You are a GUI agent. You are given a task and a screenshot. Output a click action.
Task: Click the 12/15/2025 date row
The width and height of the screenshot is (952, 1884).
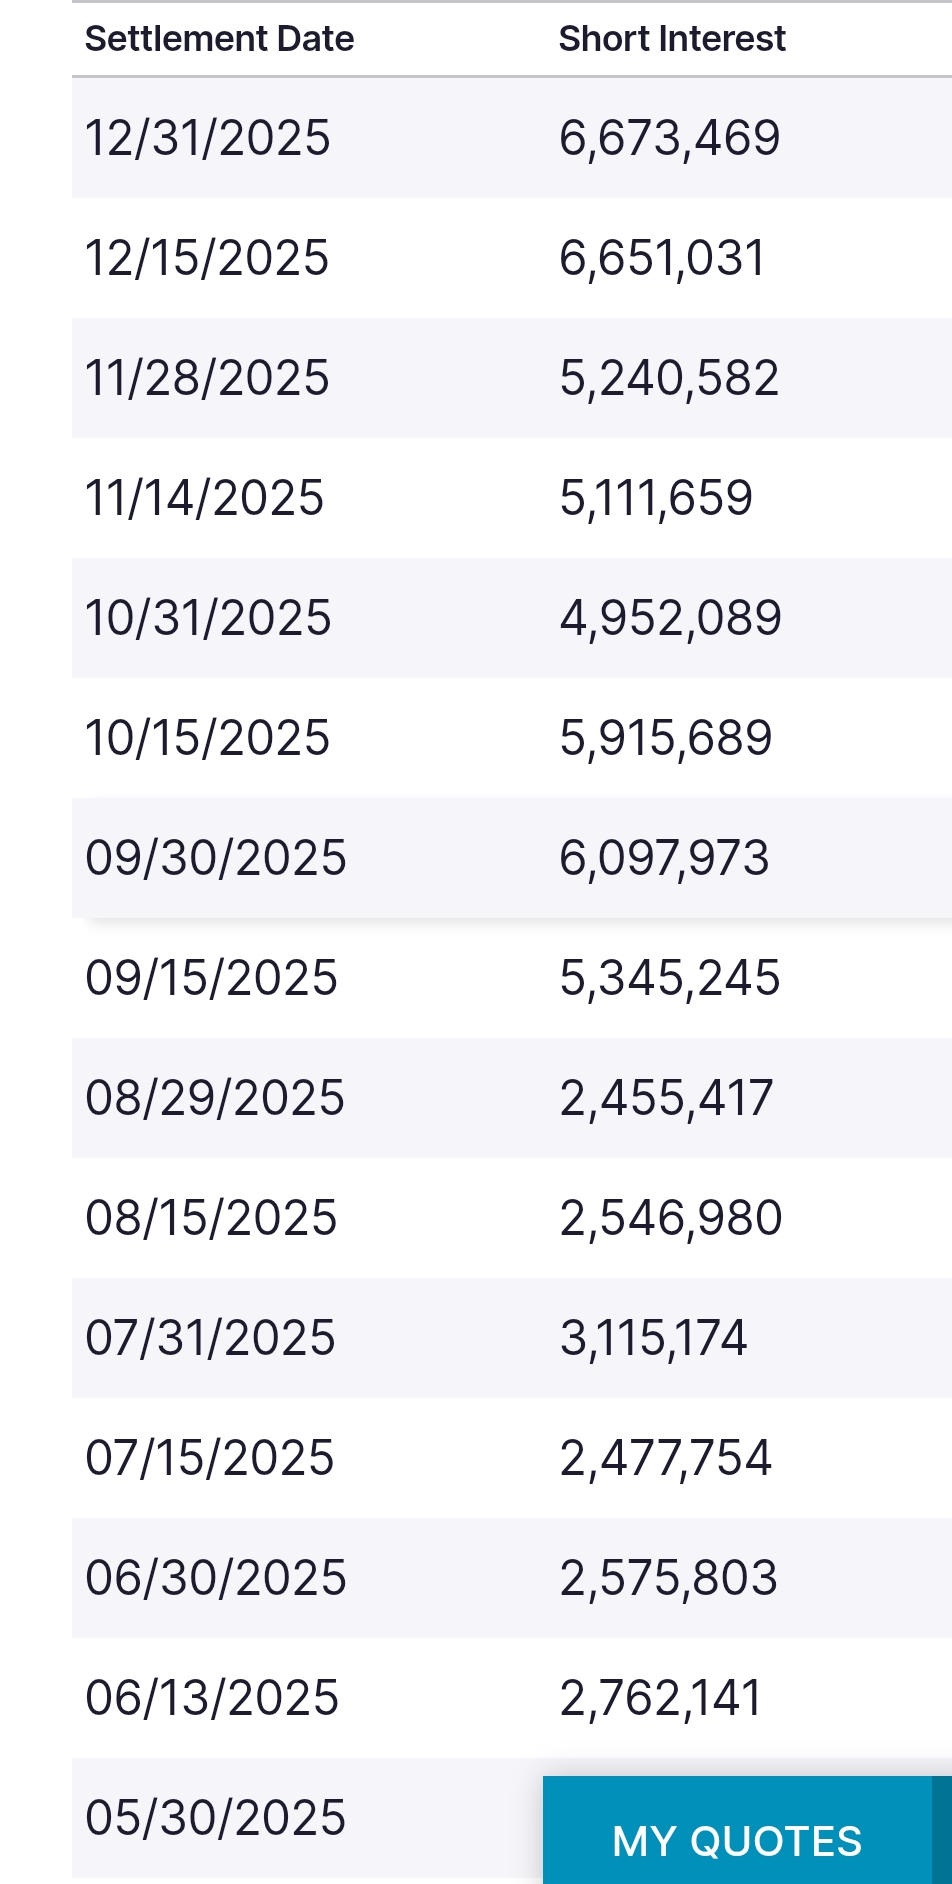point(512,258)
